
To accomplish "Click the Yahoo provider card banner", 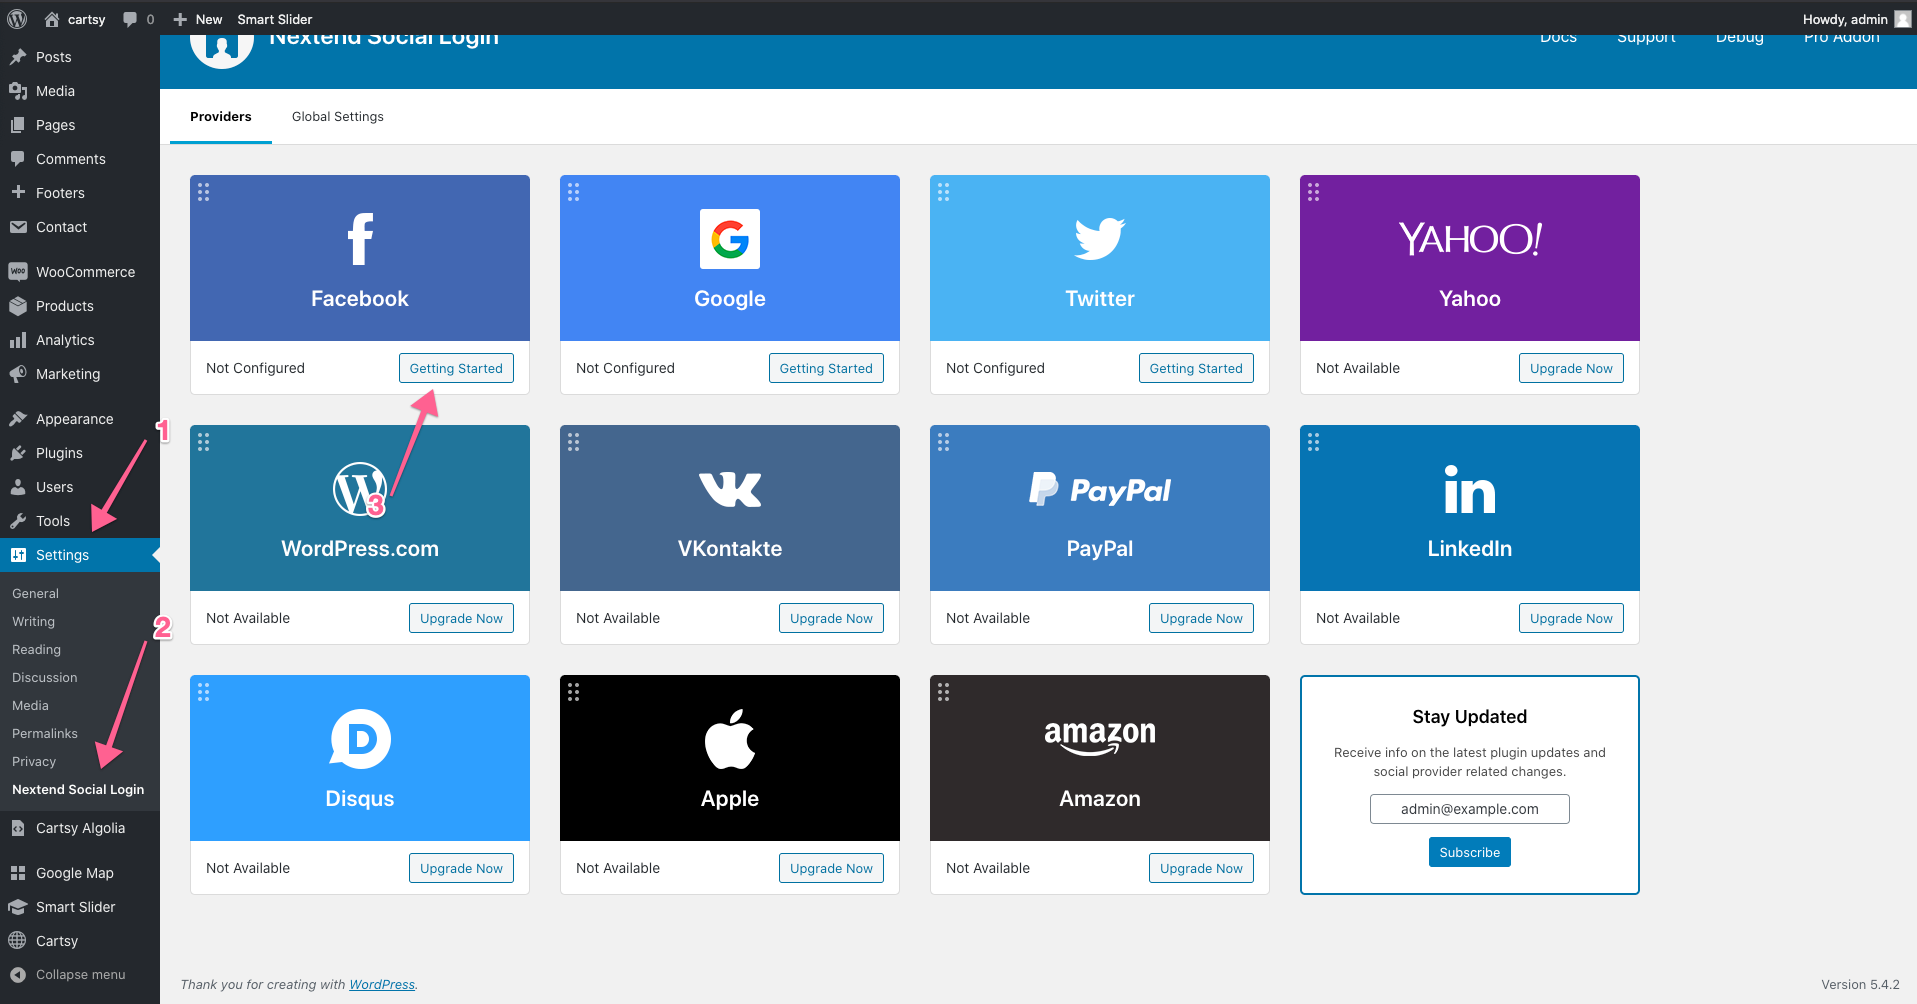I will tap(1470, 258).
